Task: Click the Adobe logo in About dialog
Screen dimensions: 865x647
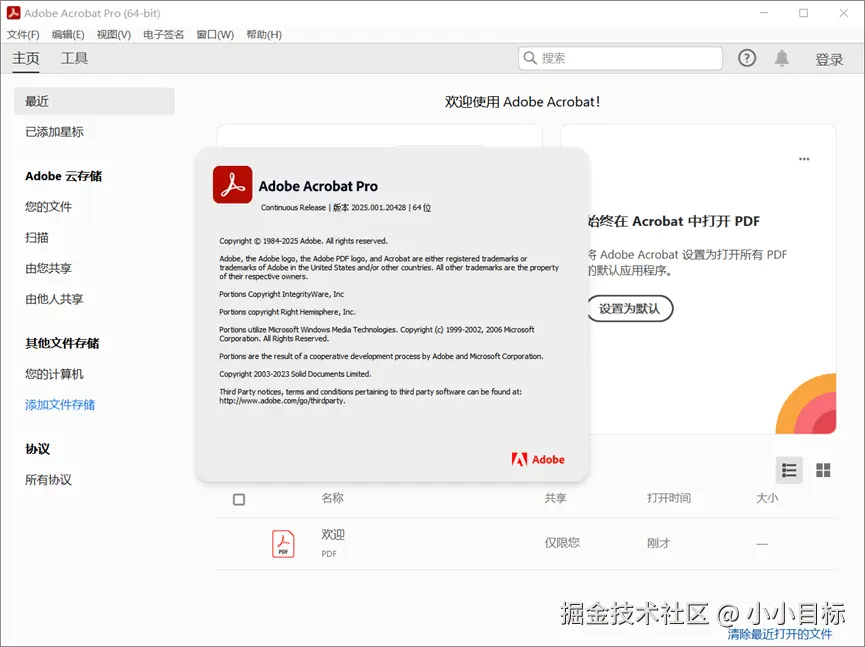Action: pyautogui.click(x=538, y=459)
